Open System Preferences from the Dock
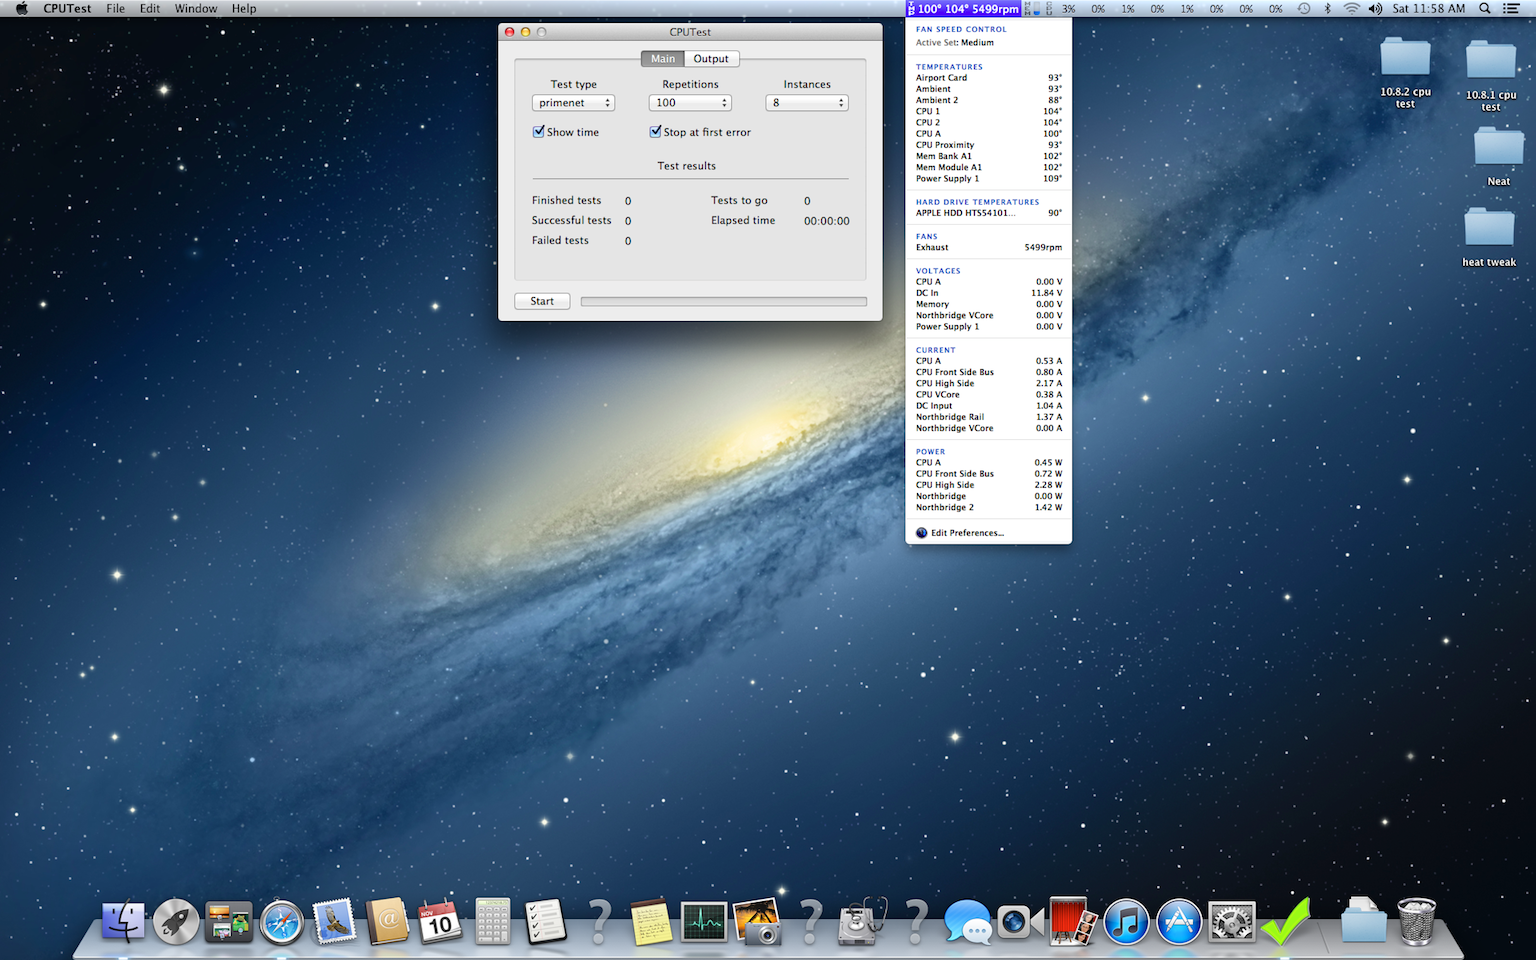Image resolution: width=1536 pixels, height=960 pixels. coord(1231,921)
